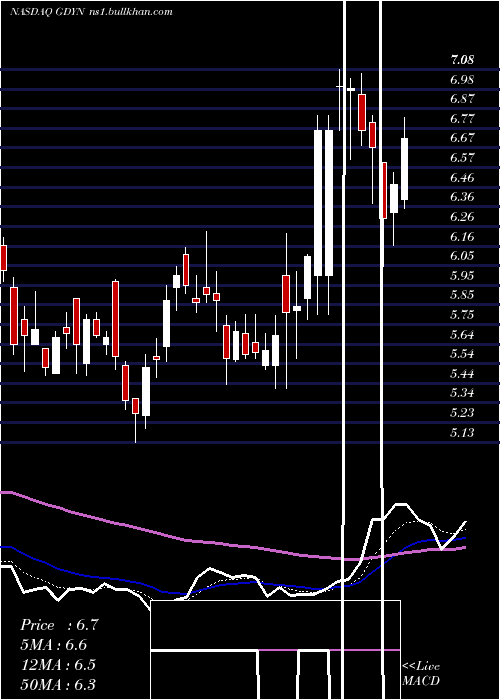Click the 6.46 price axis label
Viewport: 500px width, 700px height.
tap(462, 177)
